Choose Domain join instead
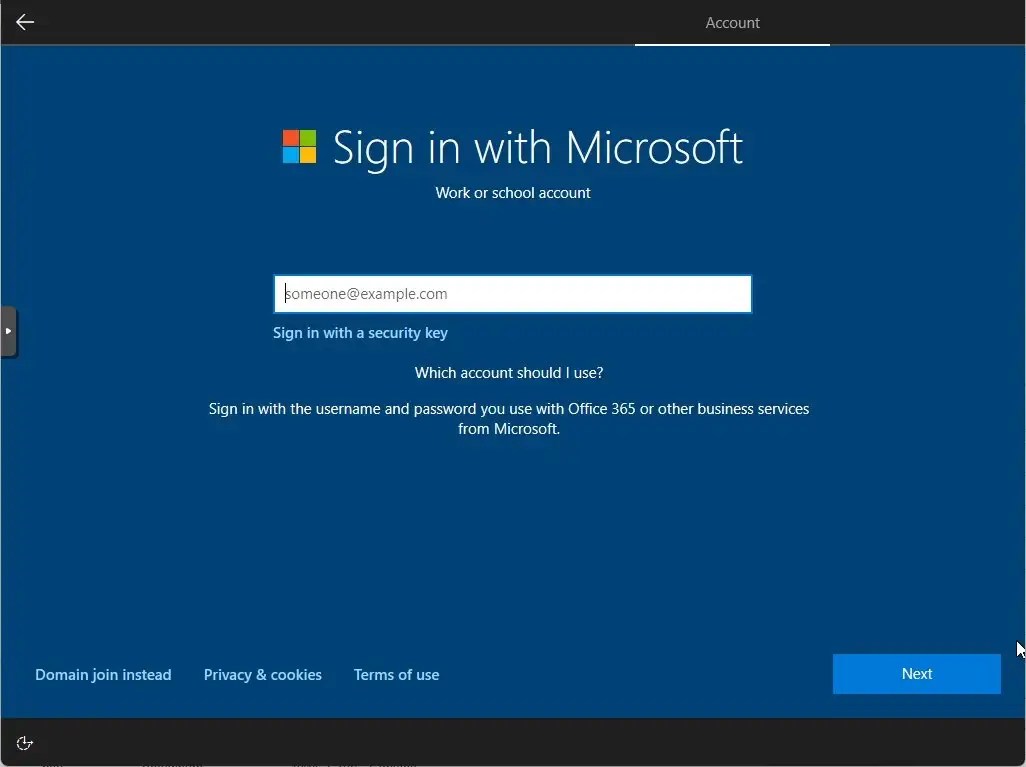This screenshot has height=767, width=1026. coord(103,674)
